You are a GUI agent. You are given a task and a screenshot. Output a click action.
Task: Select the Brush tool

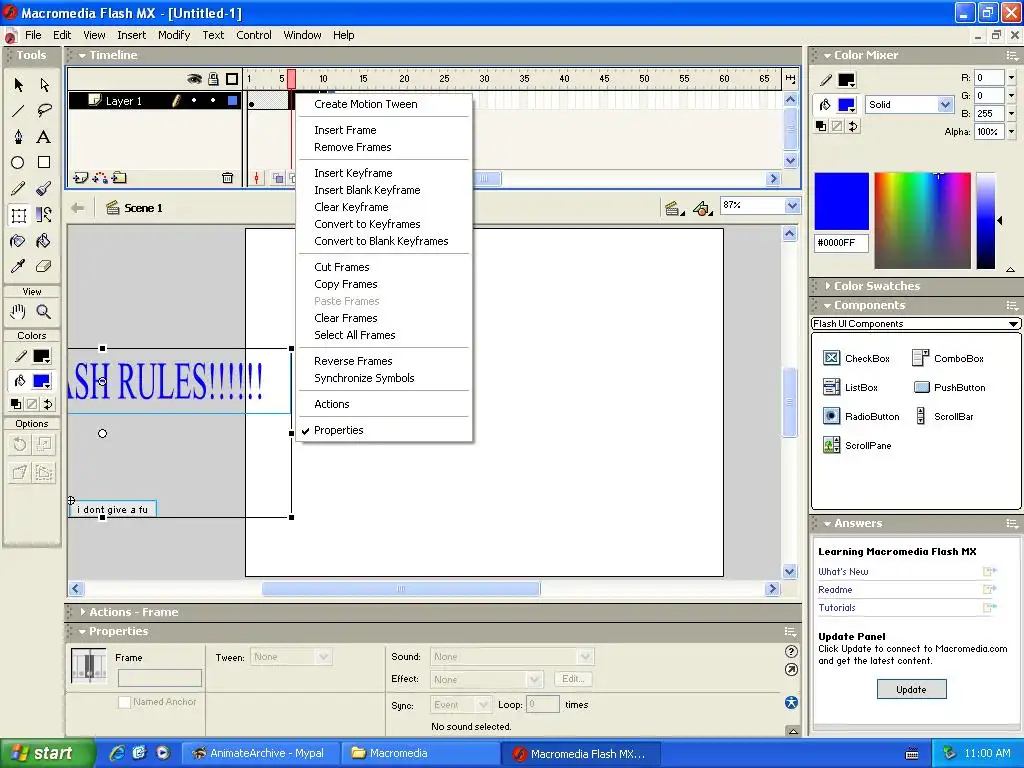tap(44, 189)
